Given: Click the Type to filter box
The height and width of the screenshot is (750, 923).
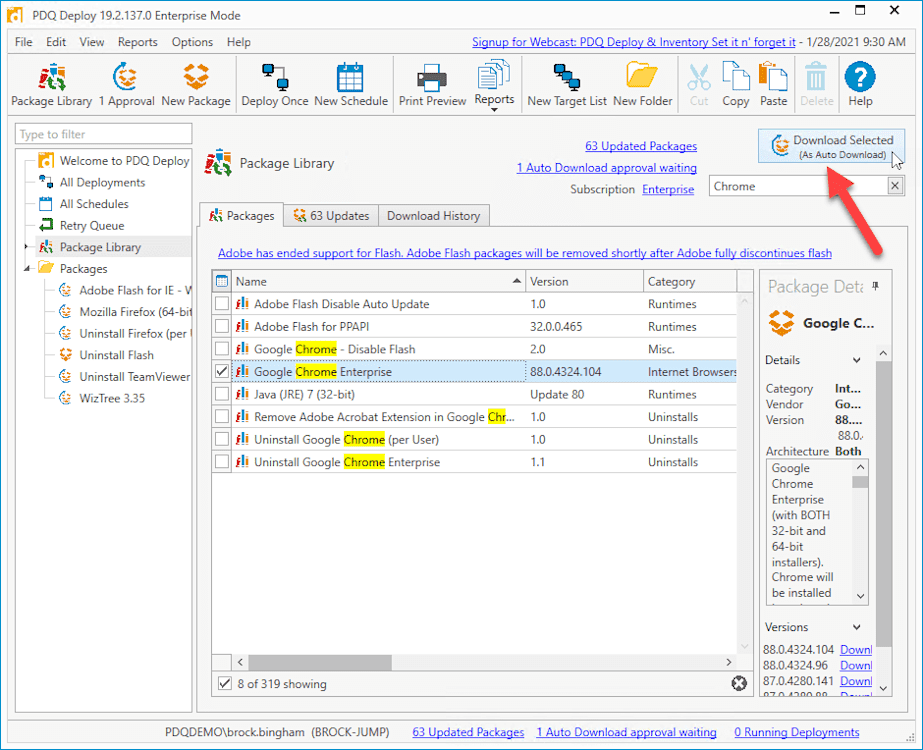Looking at the screenshot, I should tap(104, 134).
